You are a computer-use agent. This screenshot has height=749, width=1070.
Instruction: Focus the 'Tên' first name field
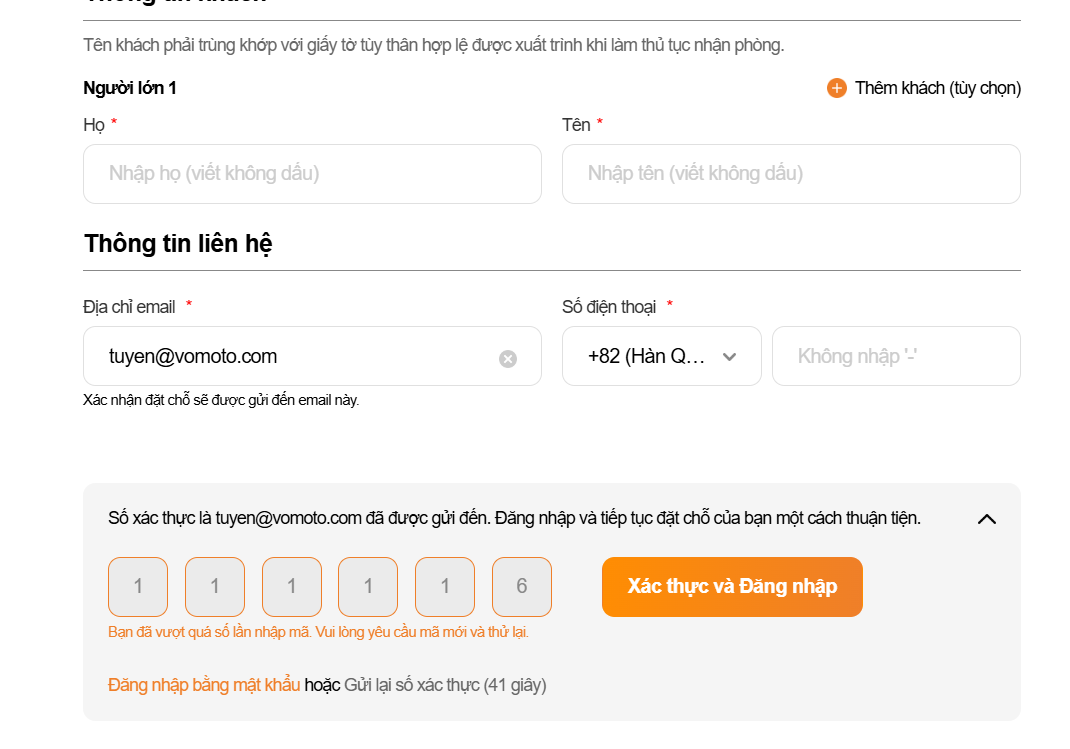pos(791,174)
